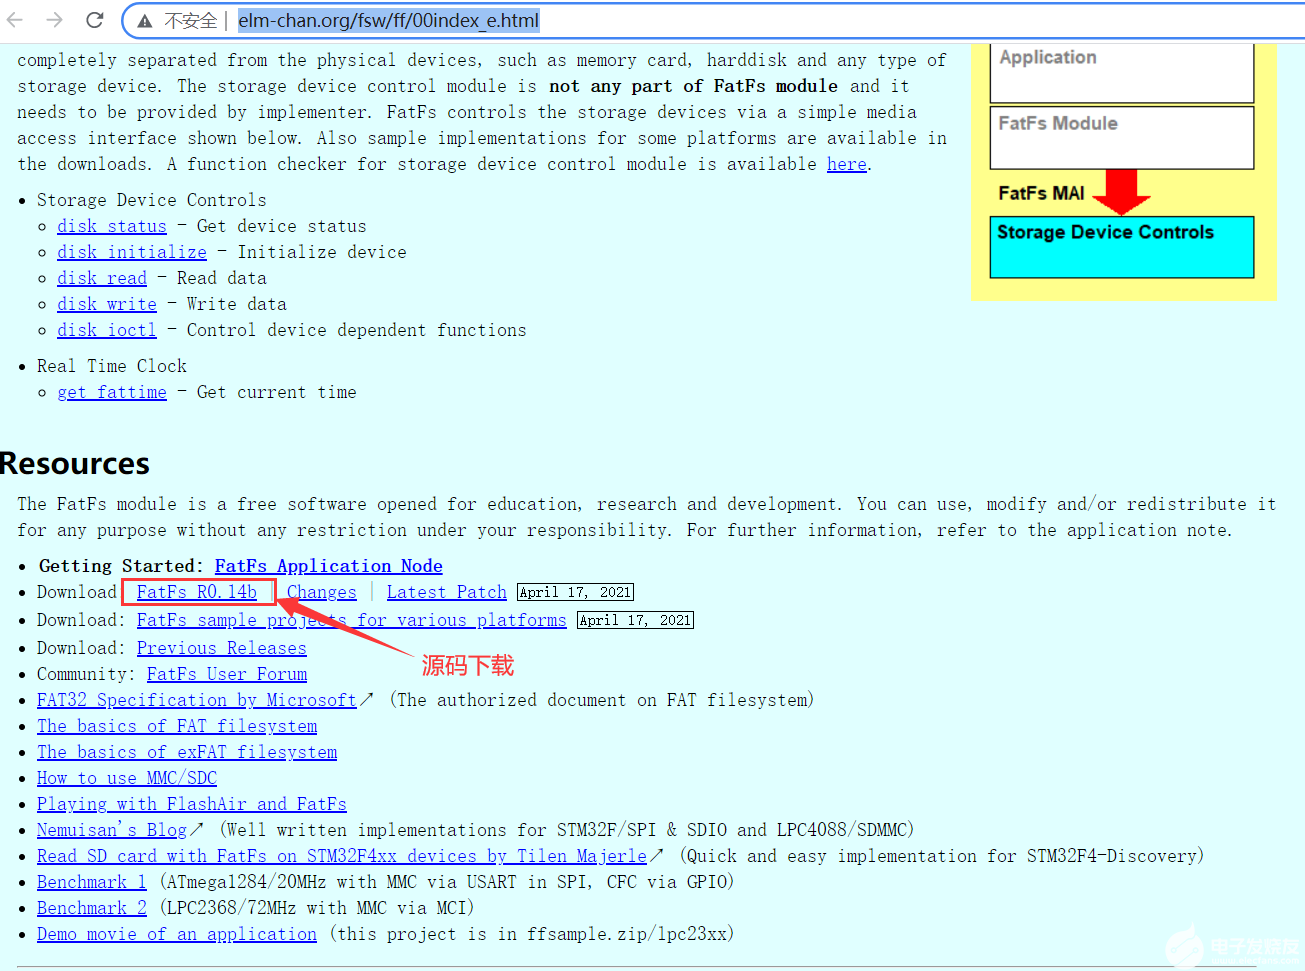Viewport: 1305px width, 971px height.
Task: Open the disk_read link
Action: pyautogui.click(x=102, y=278)
